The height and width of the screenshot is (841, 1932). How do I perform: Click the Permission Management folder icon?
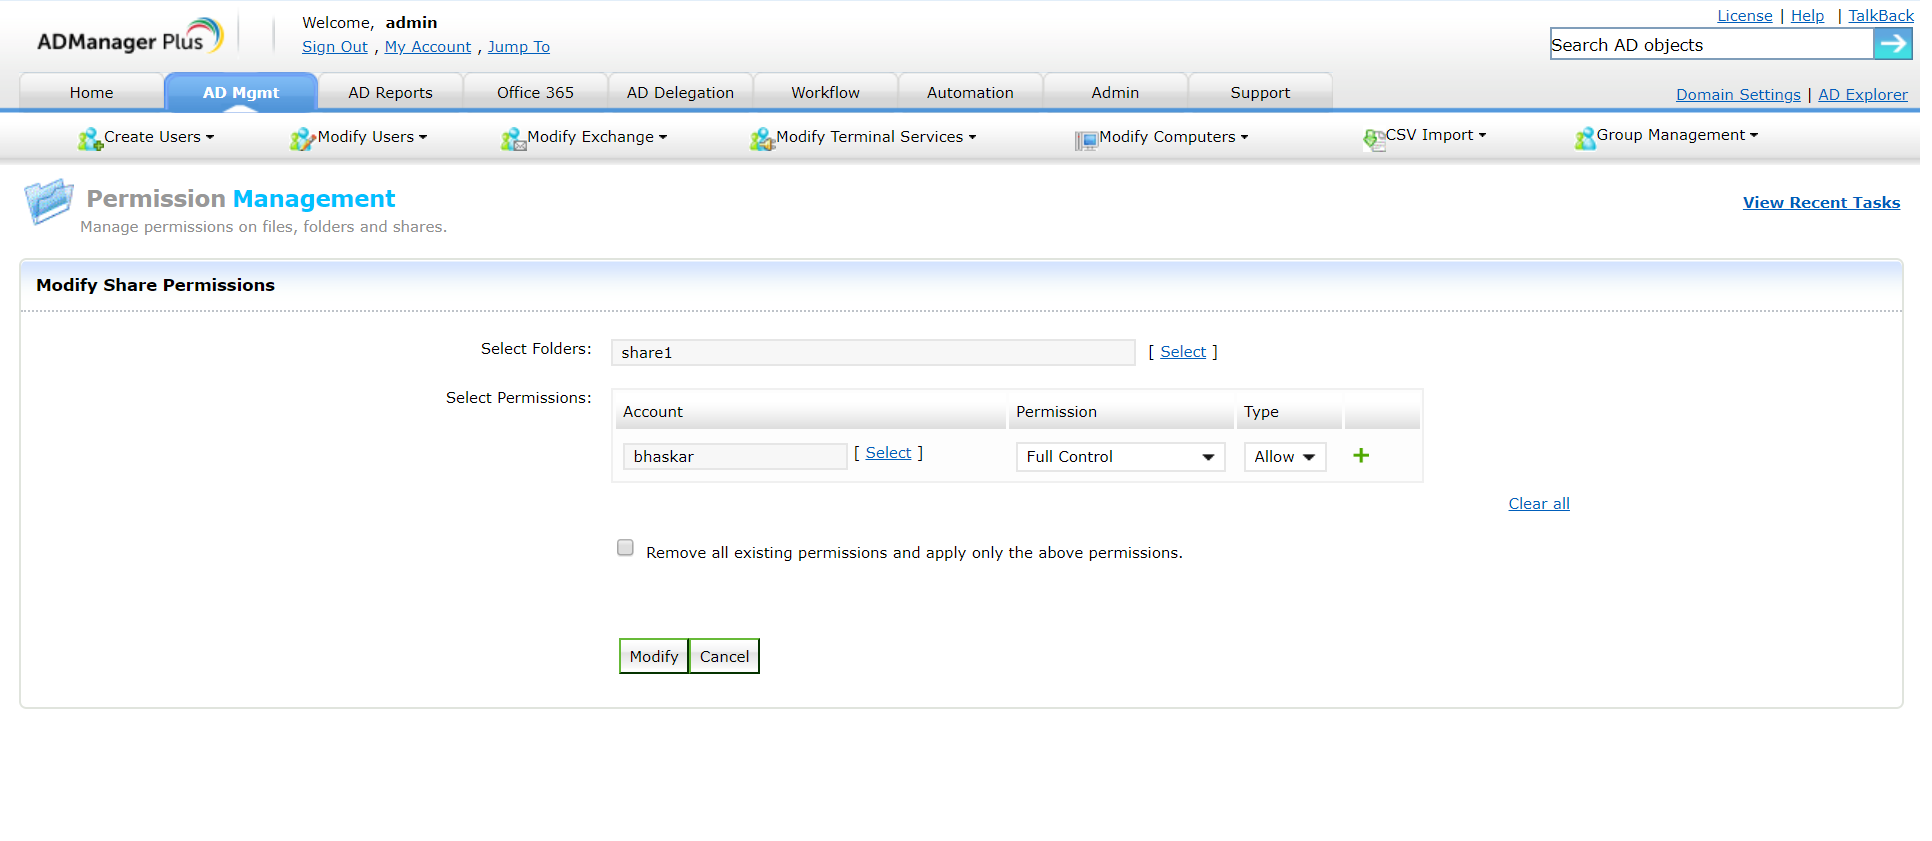49,201
